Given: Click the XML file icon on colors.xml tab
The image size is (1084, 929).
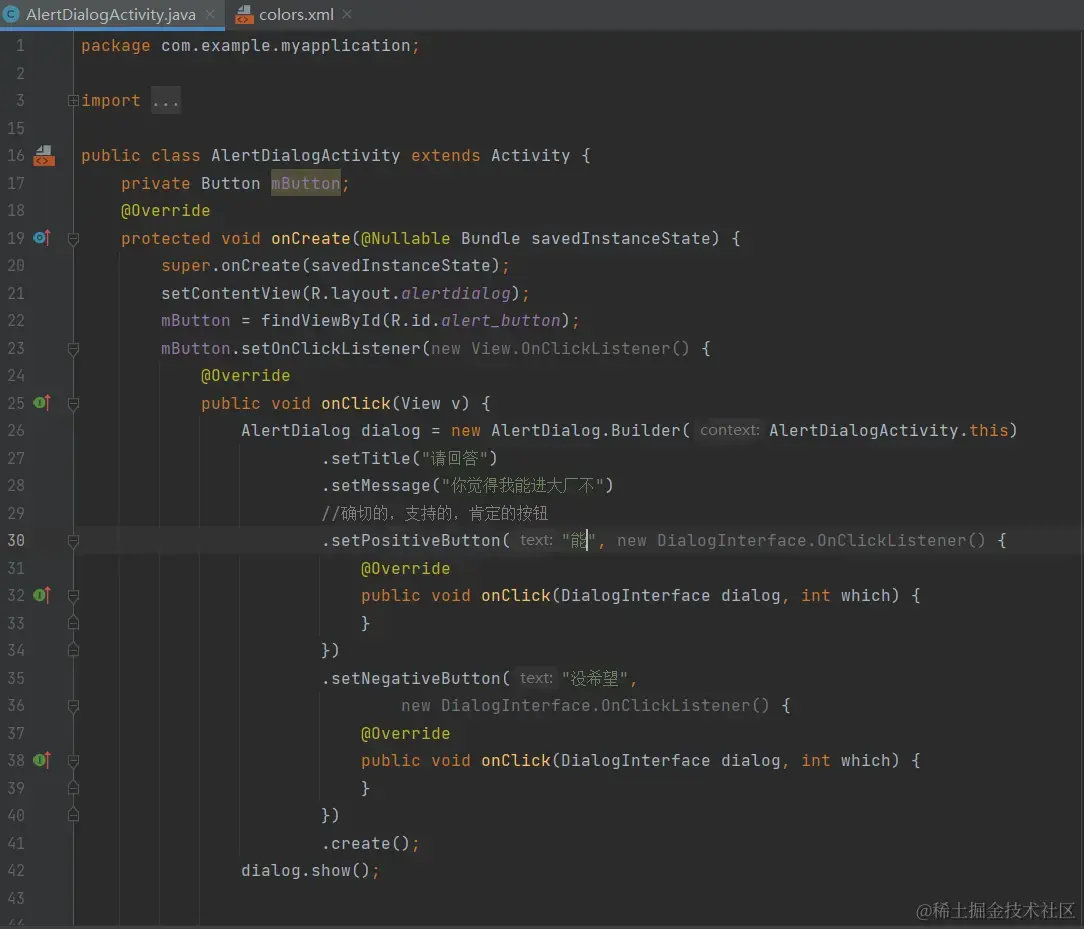Looking at the screenshot, I should click(x=244, y=15).
